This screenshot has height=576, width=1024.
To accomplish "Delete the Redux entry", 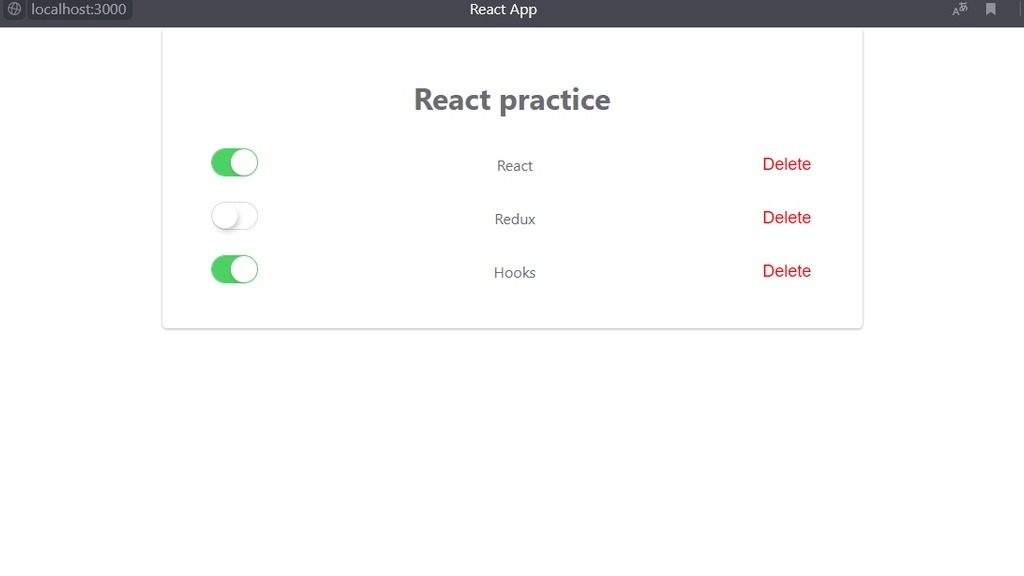I will [x=787, y=217].
